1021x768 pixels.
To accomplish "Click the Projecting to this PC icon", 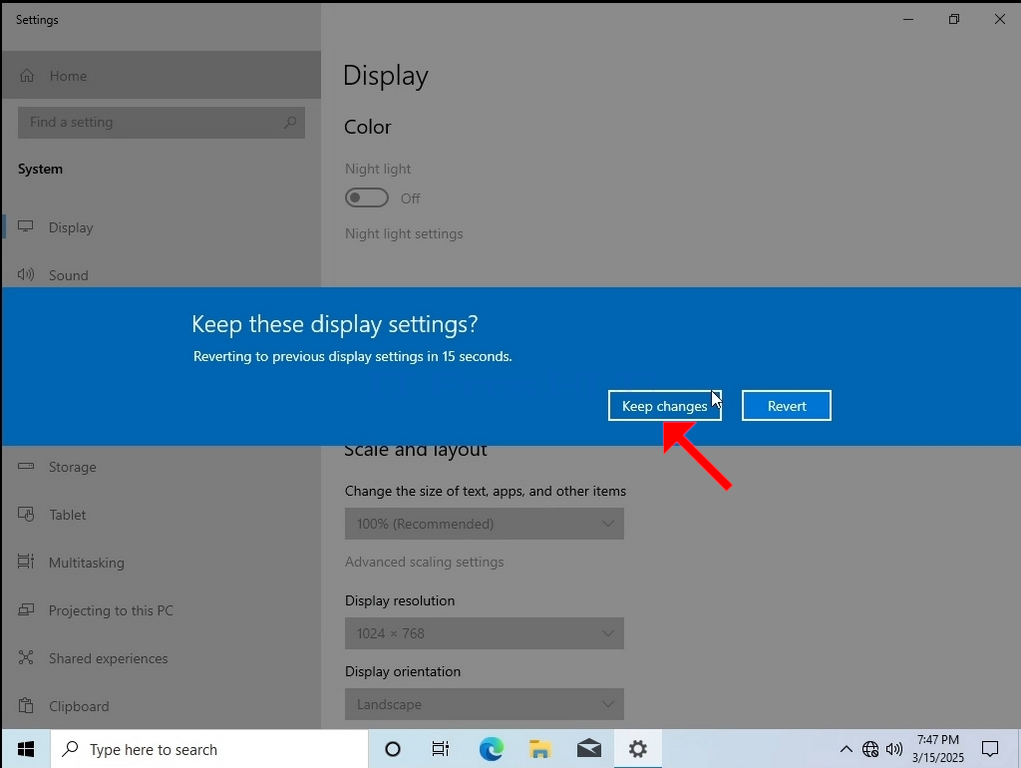I will 25,610.
